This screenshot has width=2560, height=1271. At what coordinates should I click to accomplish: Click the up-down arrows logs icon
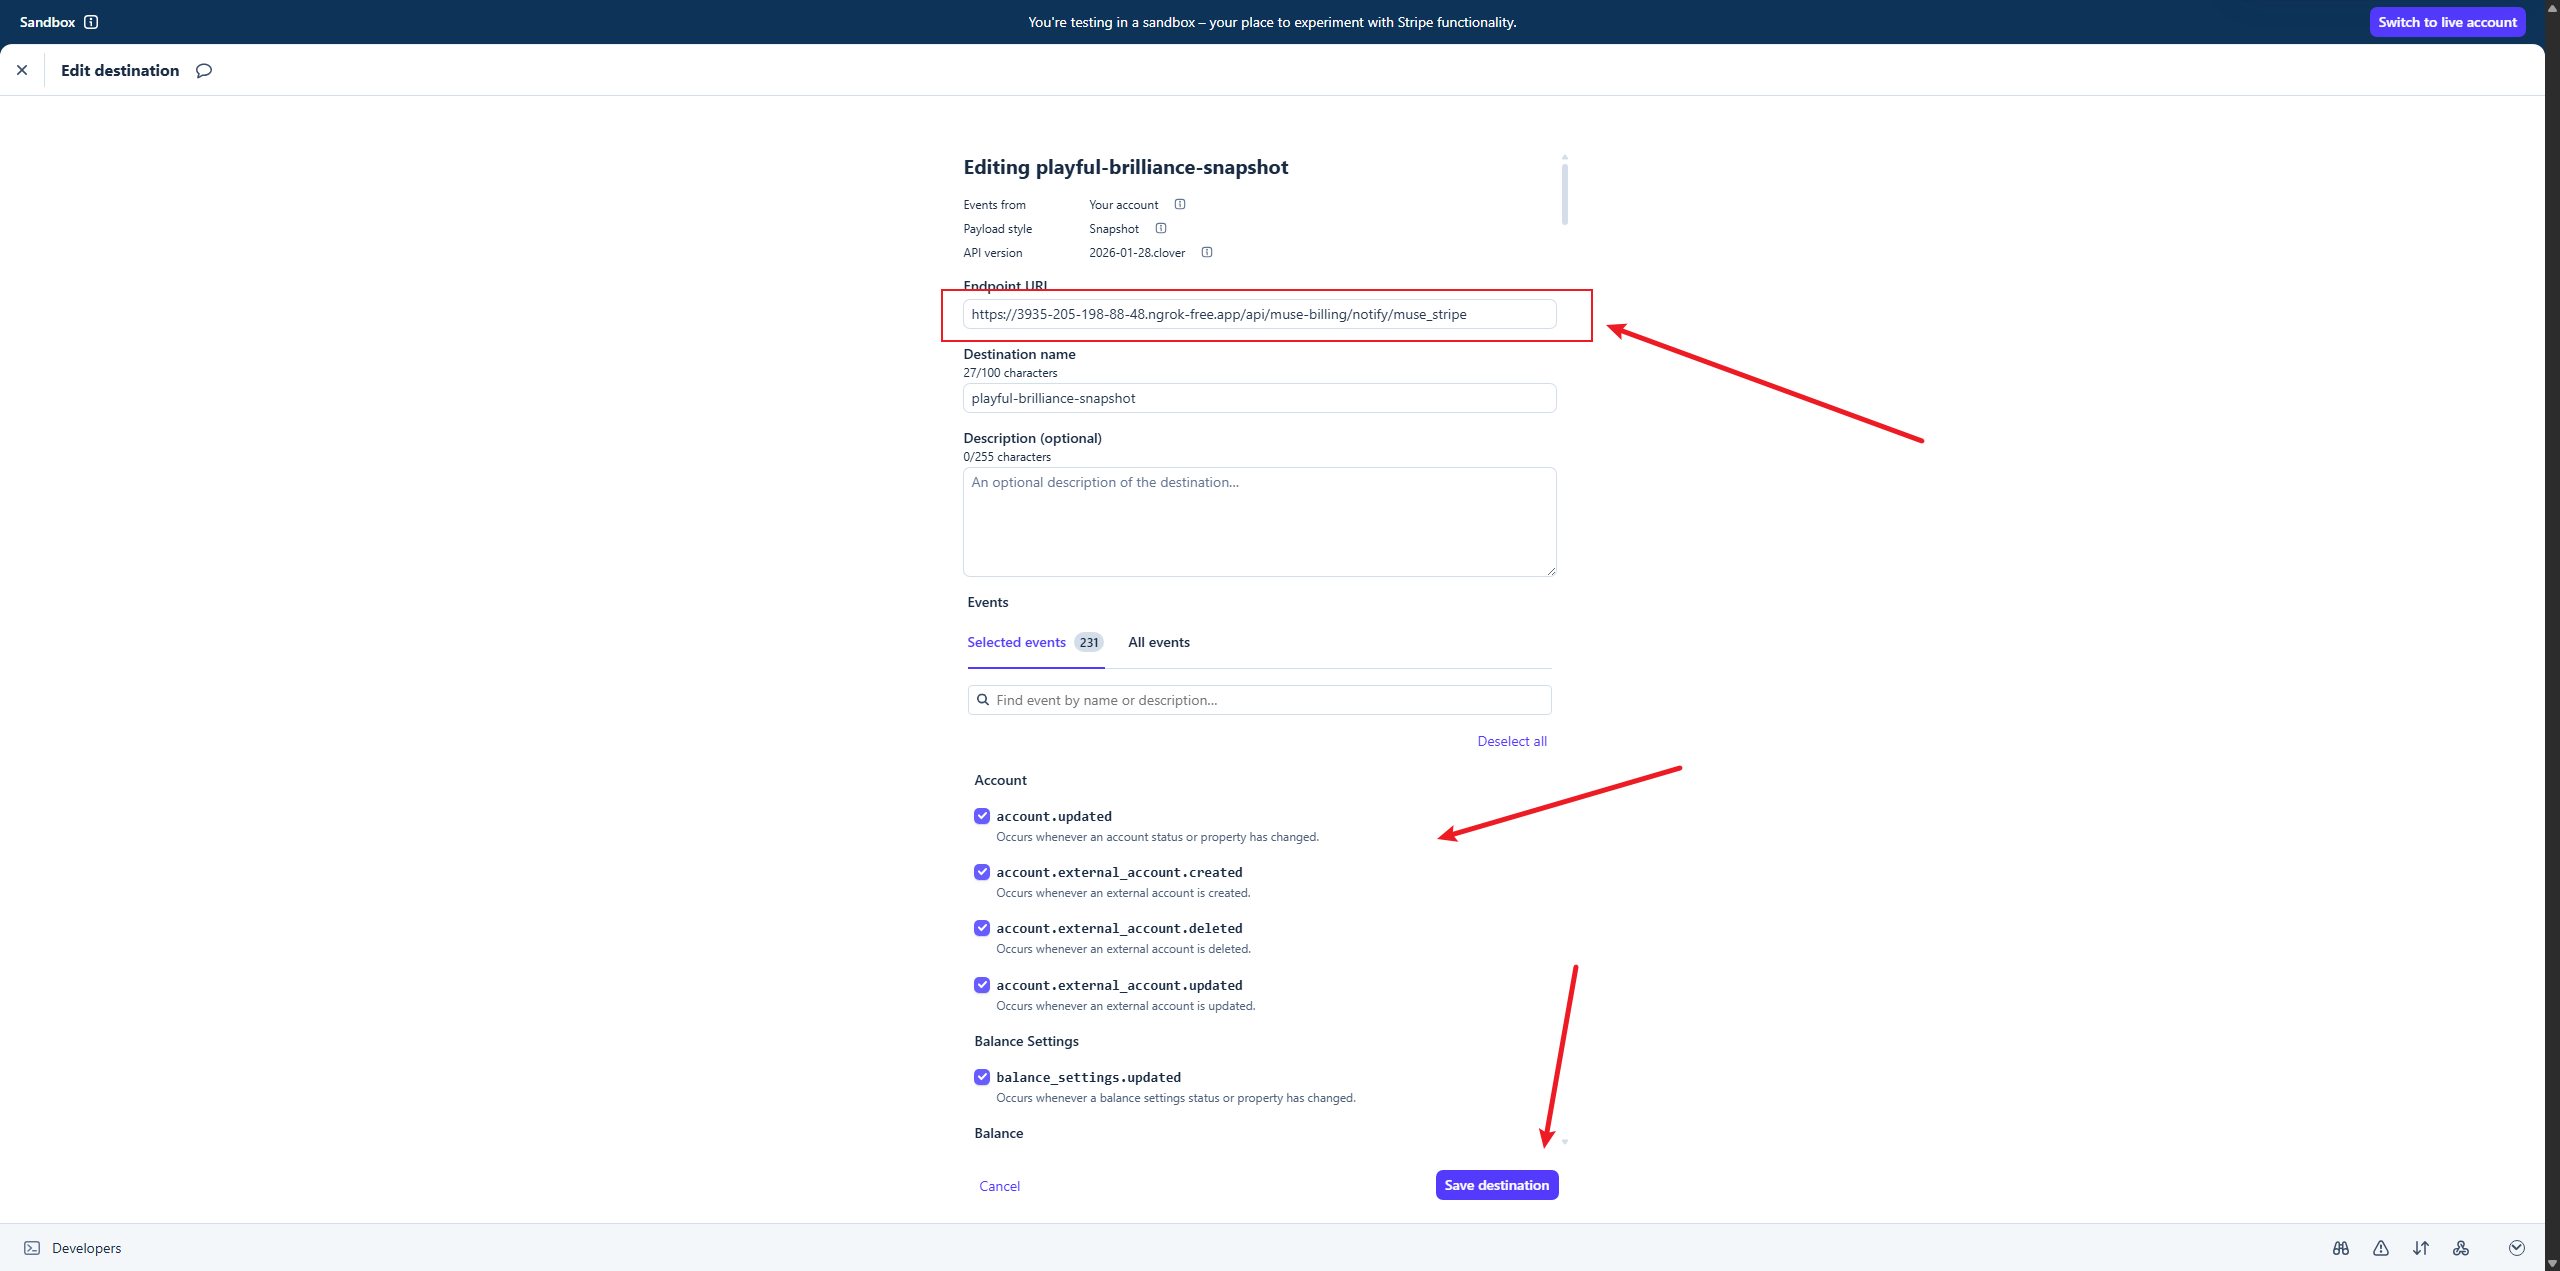(x=2420, y=1248)
